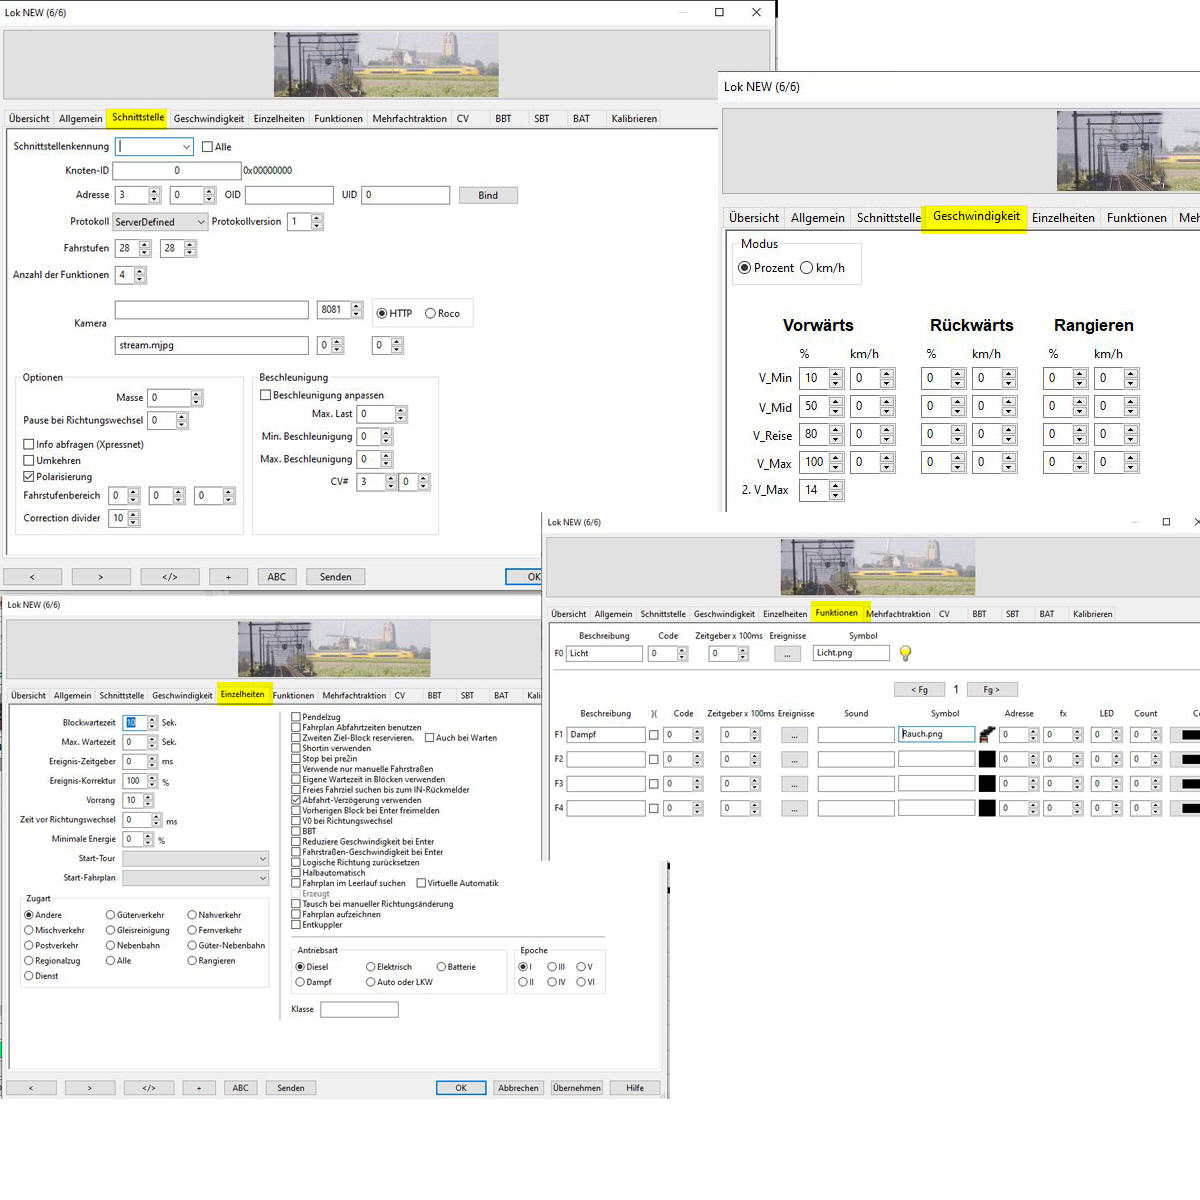Click the smoke symbol icon in Dampf row
The image size is (1200, 1200).
pyautogui.click(x=987, y=734)
